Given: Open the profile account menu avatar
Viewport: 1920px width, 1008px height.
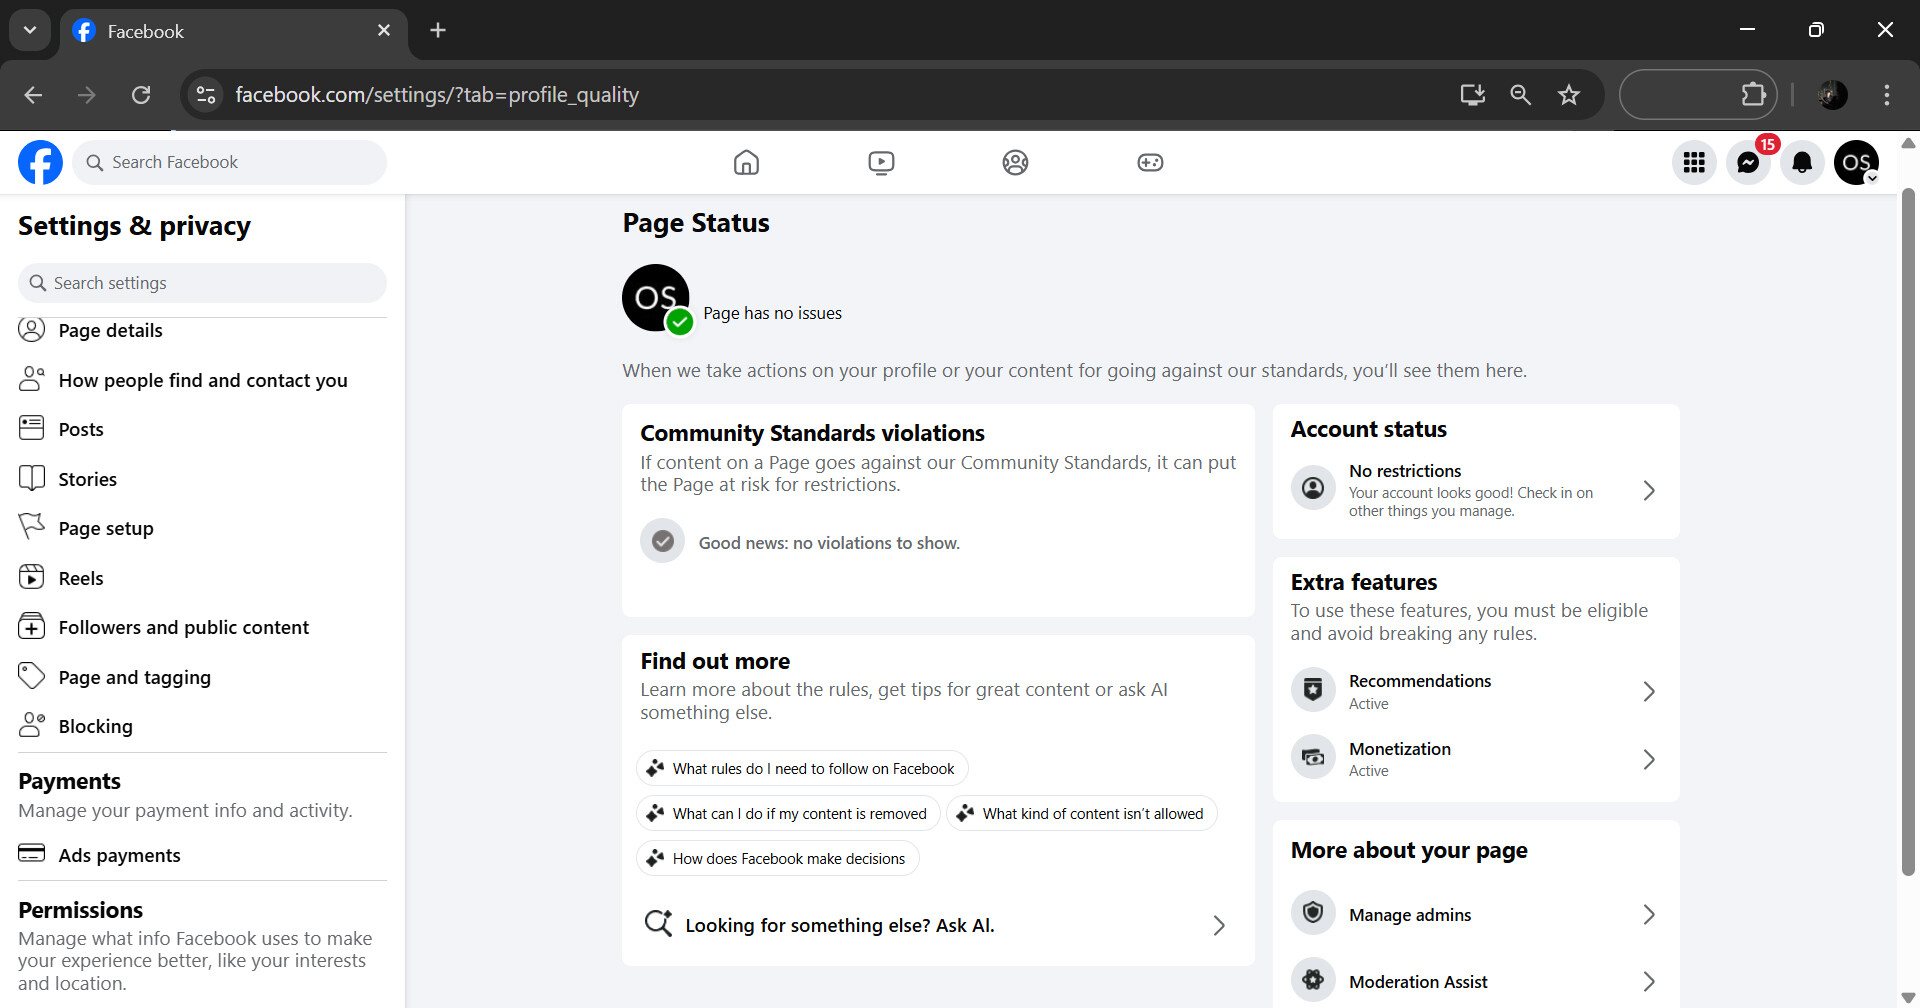Looking at the screenshot, I should pyautogui.click(x=1856, y=162).
